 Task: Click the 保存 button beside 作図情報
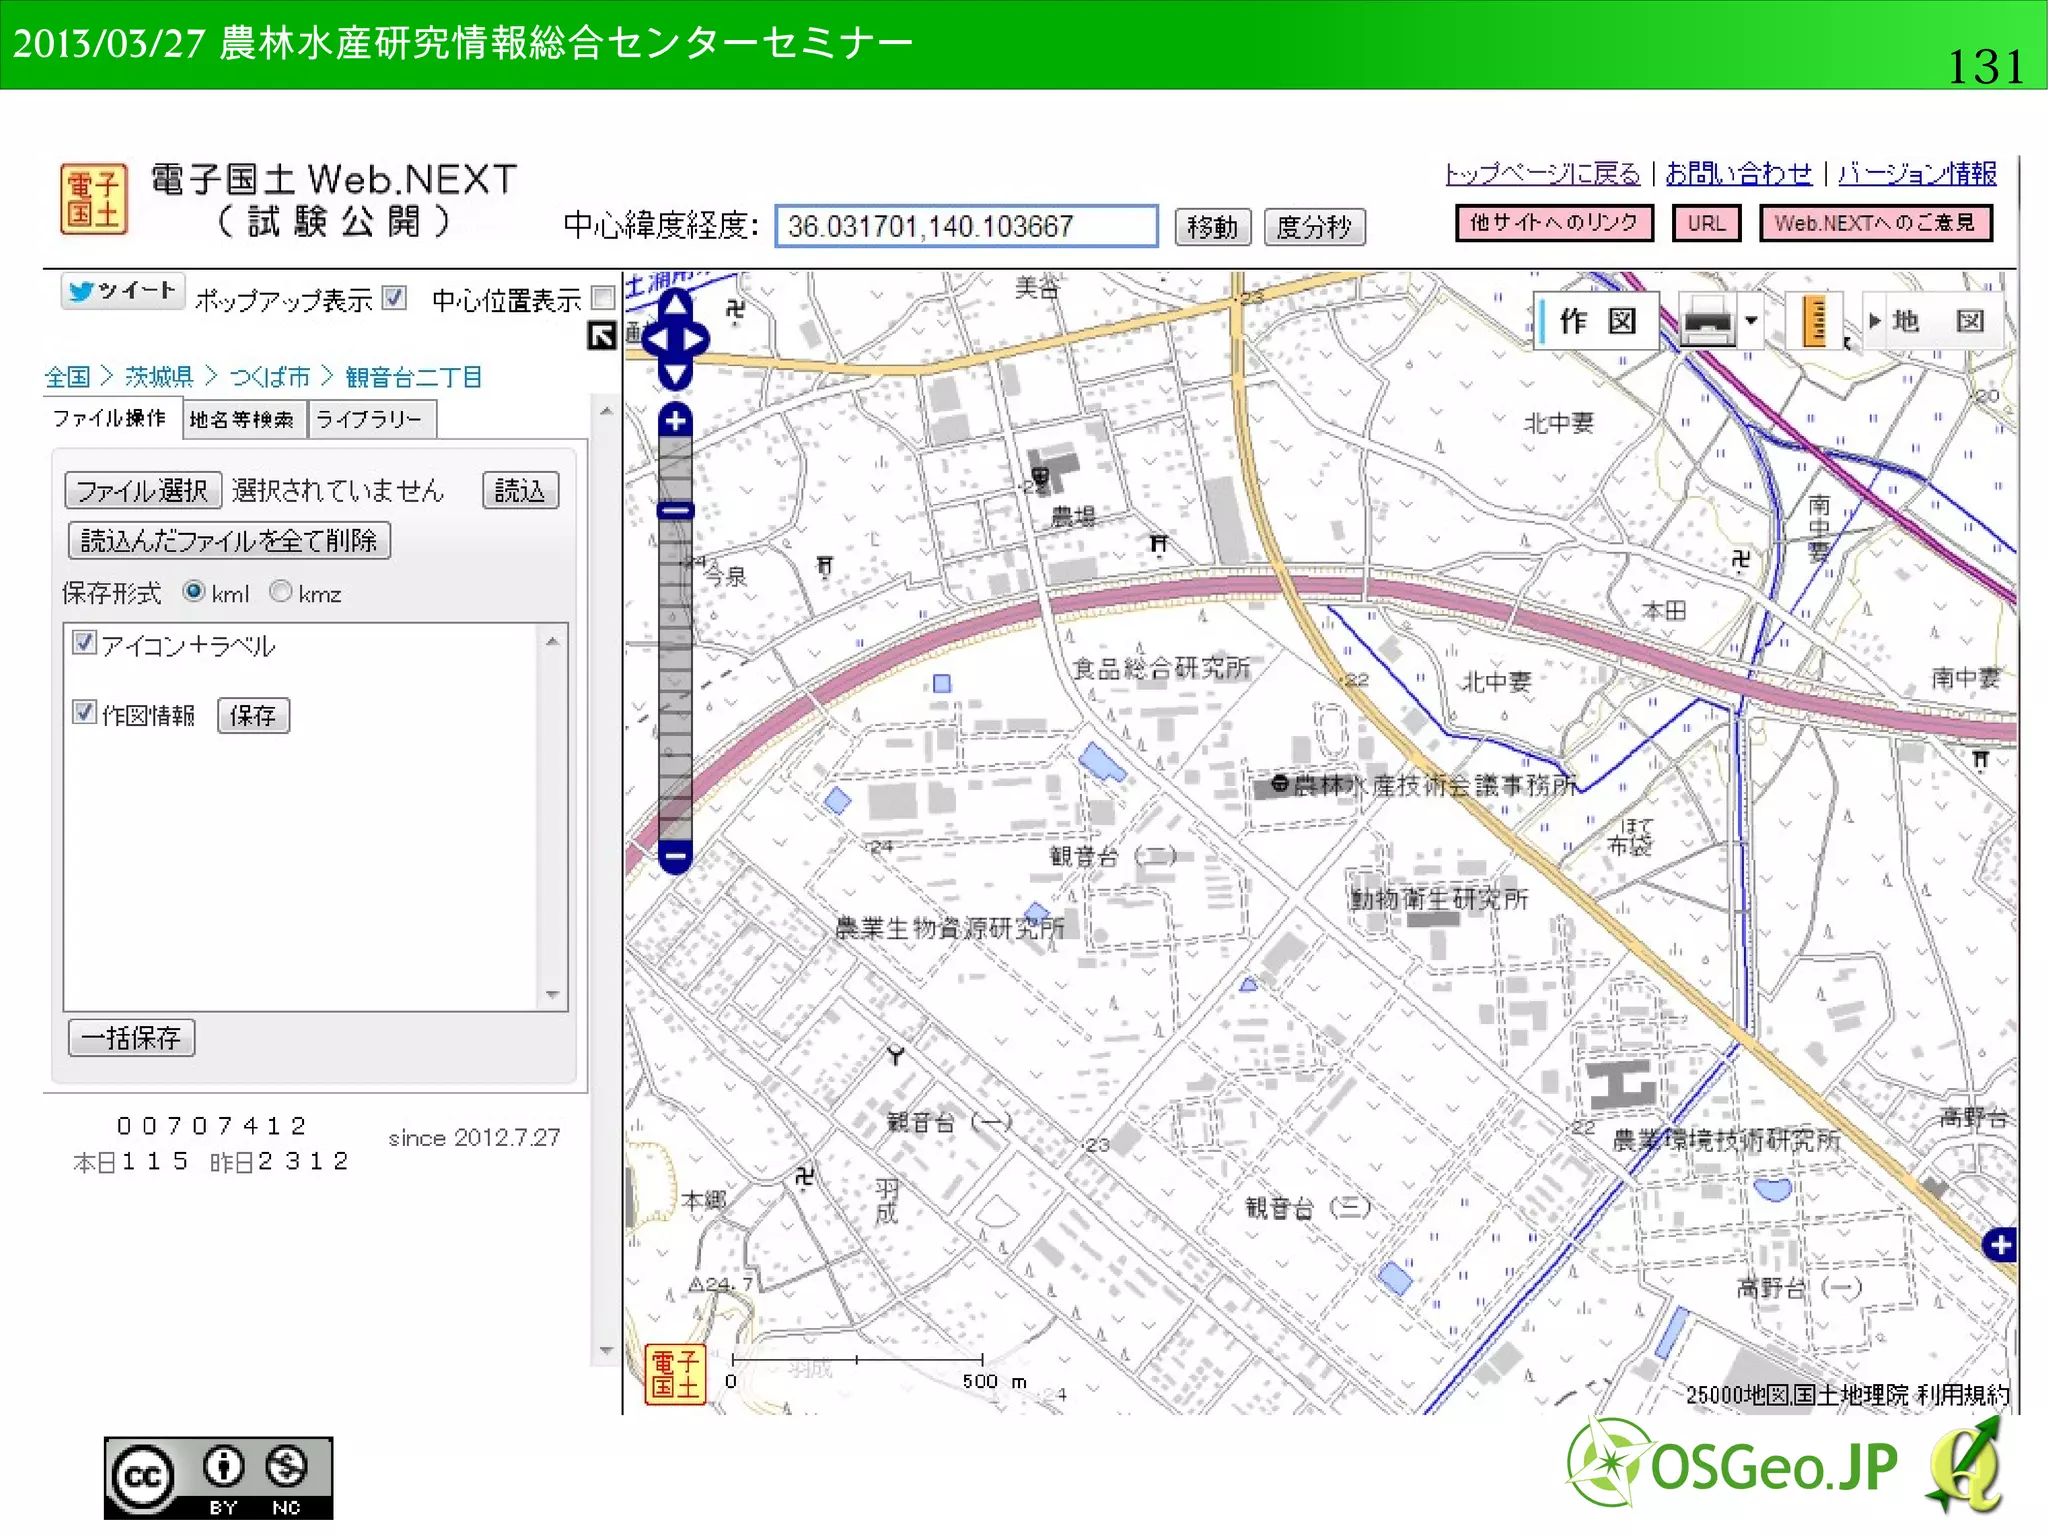[x=253, y=716]
